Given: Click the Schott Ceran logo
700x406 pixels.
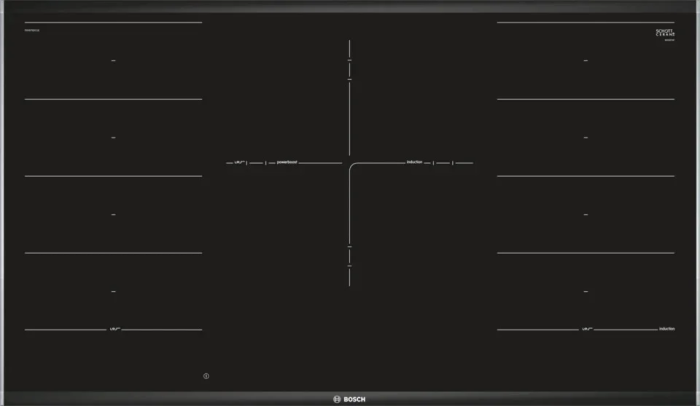Looking at the screenshot, I should point(665,33).
